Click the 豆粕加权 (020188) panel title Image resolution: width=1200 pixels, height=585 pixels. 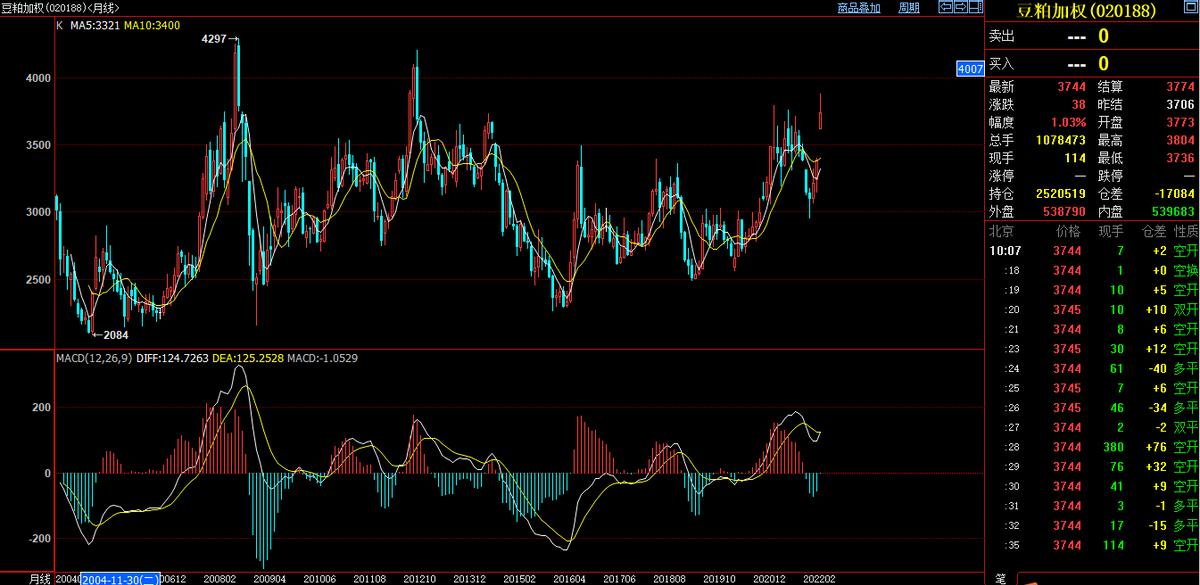tap(1085, 11)
